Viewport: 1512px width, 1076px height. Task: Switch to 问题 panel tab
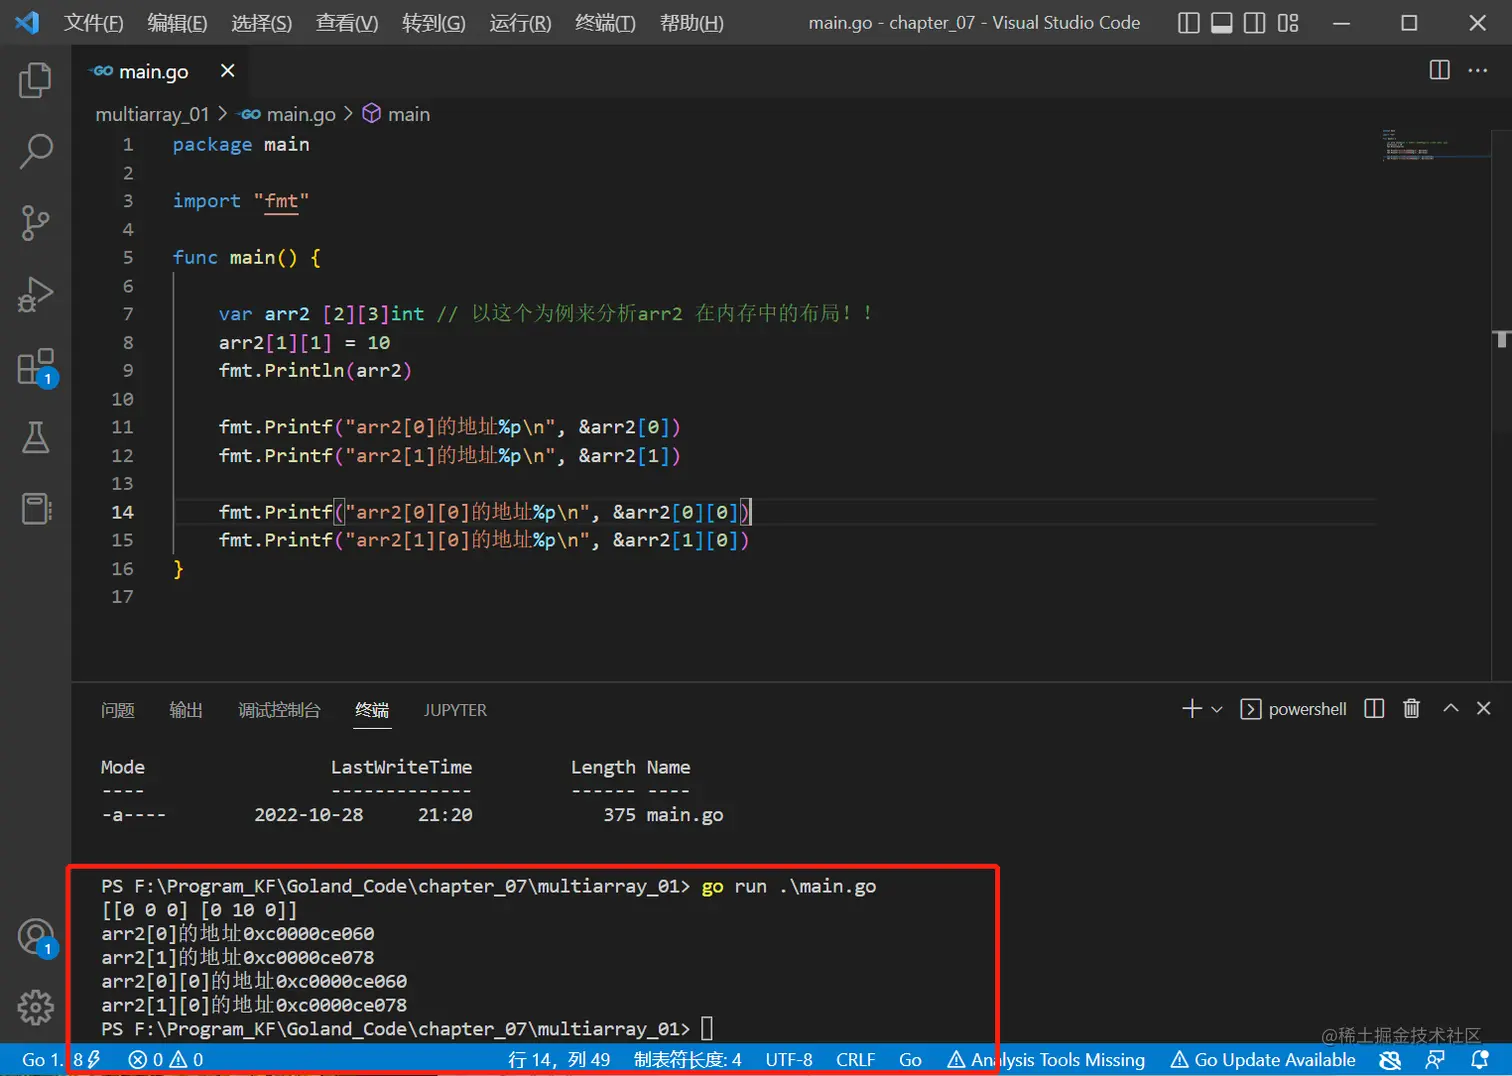click(x=118, y=710)
